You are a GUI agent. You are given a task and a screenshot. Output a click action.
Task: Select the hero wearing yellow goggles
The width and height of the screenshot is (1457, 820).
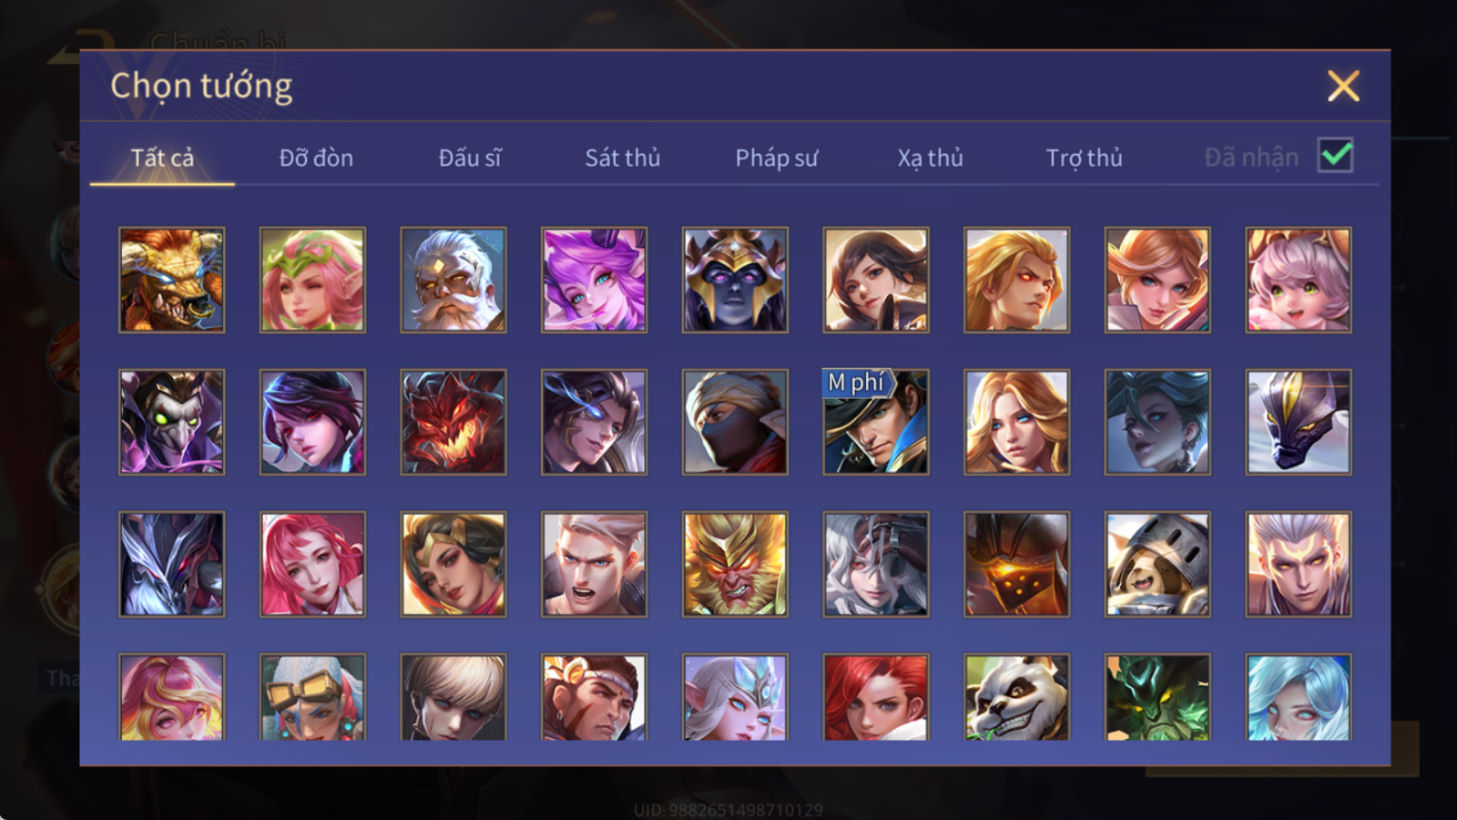click(313, 697)
